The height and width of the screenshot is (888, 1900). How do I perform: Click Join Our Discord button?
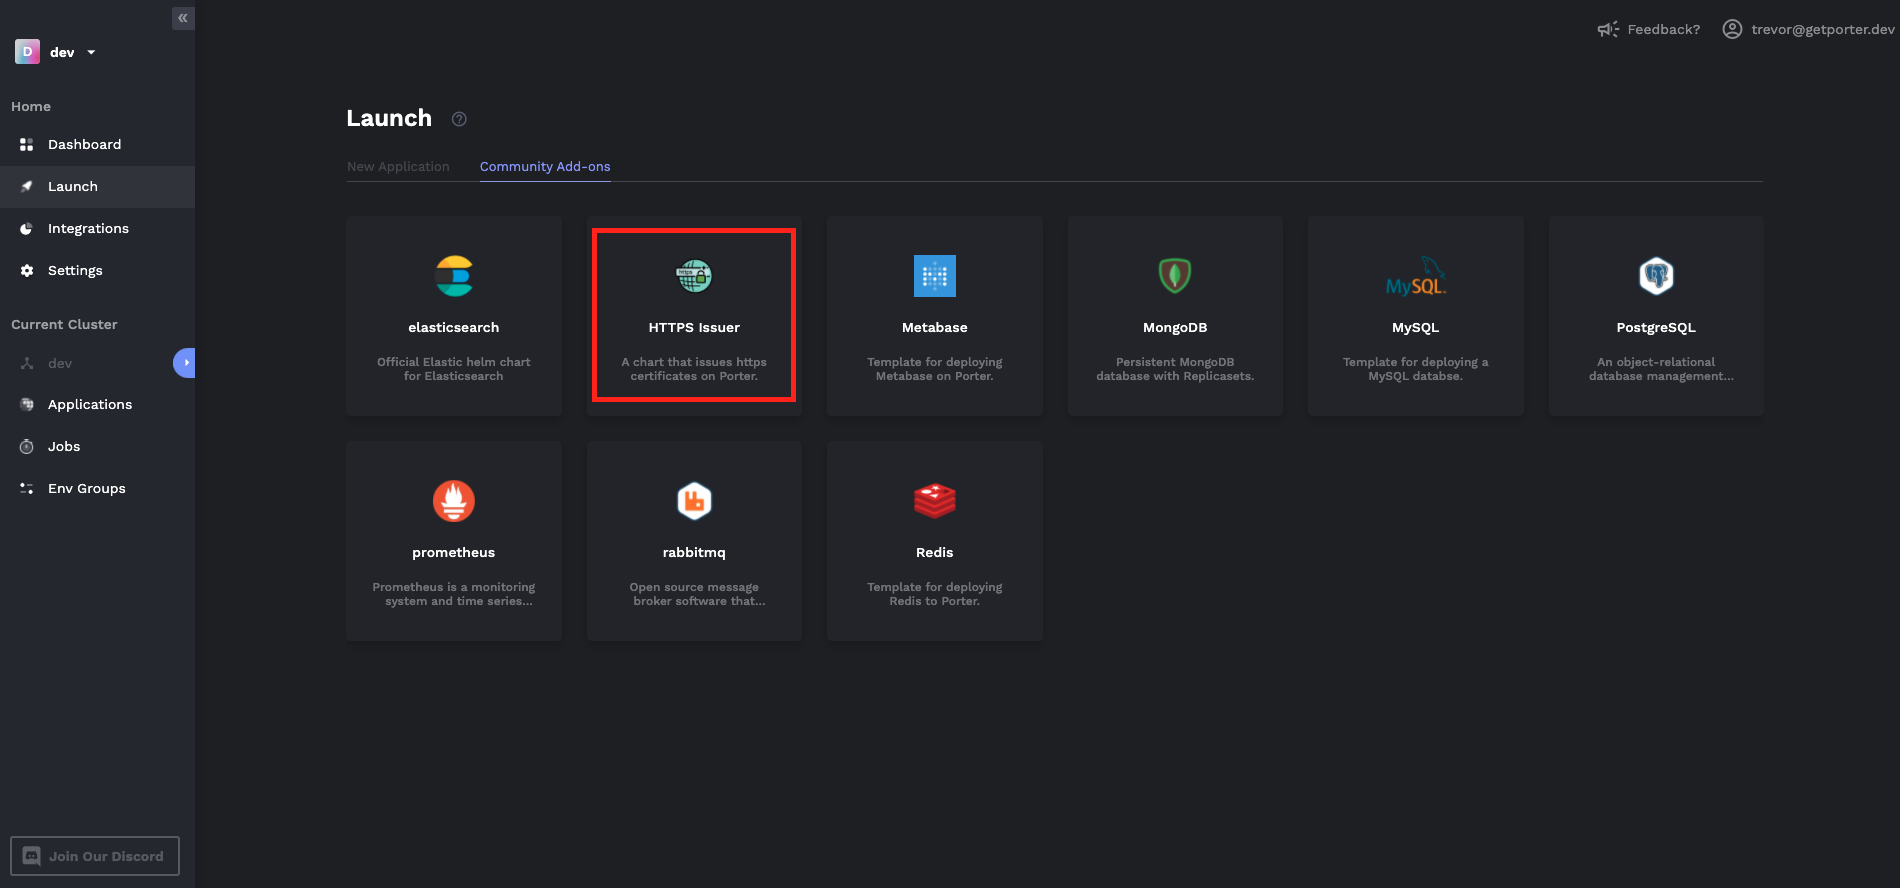[95, 856]
